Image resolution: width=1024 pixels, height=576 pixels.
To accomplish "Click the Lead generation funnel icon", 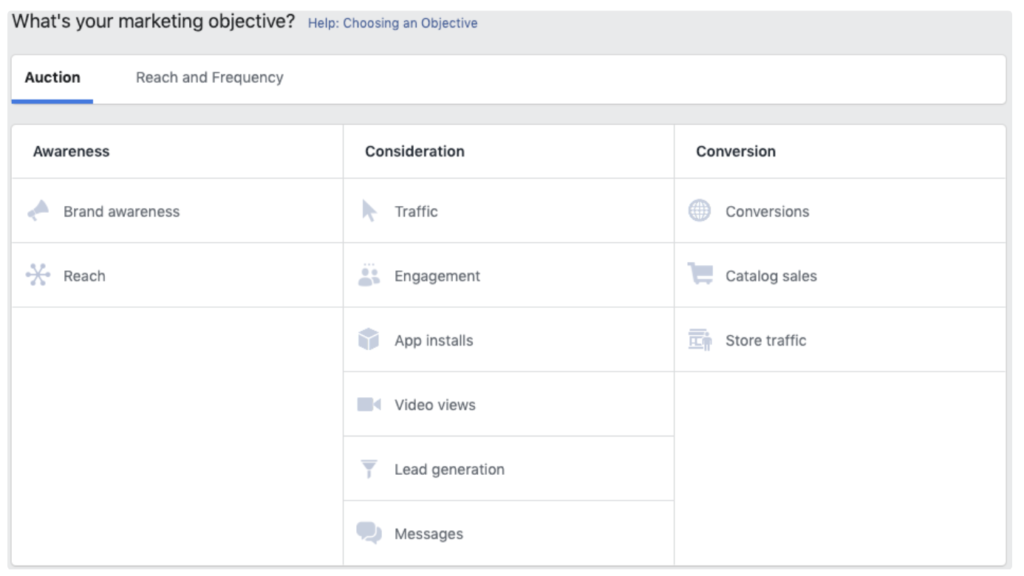I will click(x=369, y=469).
